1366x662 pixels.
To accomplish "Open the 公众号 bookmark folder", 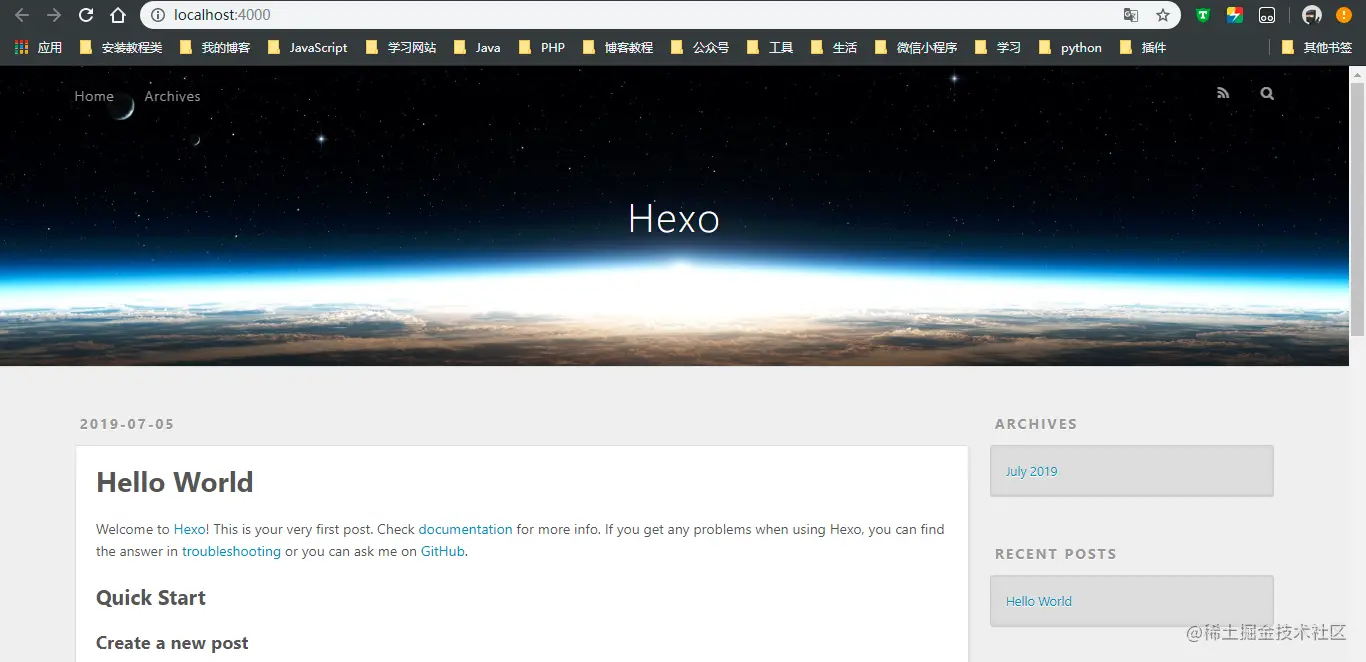I will tap(700, 47).
